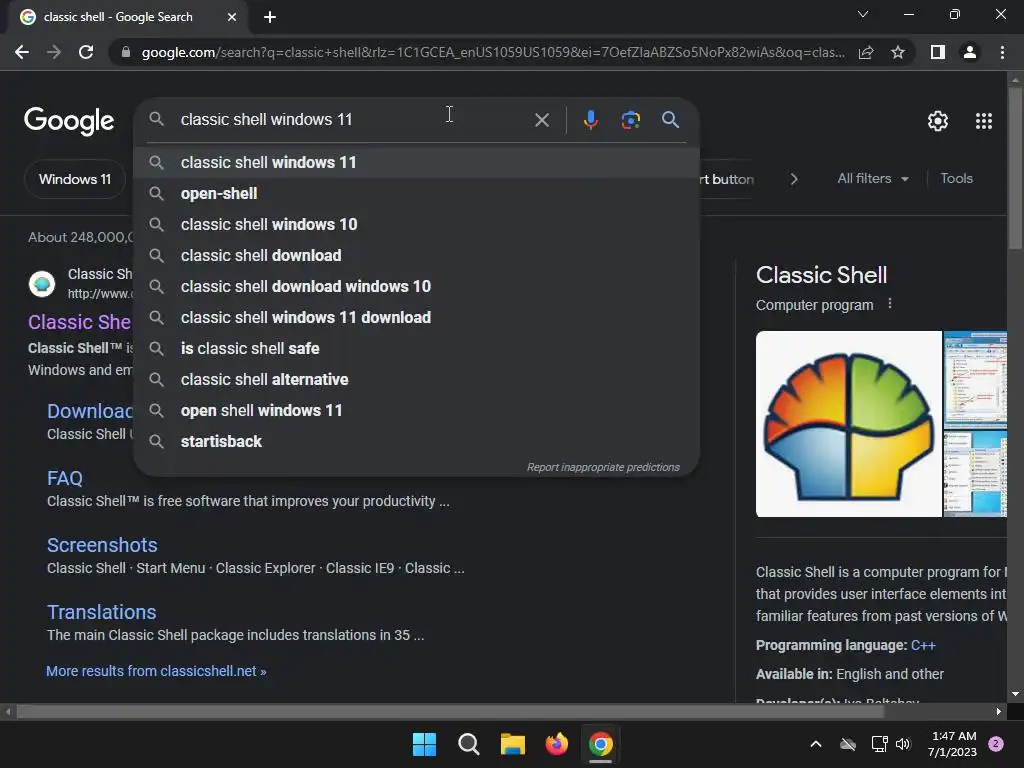Select the Windows 11 filter chip
The height and width of the screenshot is (768, 1024).
click(x=74, y=179)
